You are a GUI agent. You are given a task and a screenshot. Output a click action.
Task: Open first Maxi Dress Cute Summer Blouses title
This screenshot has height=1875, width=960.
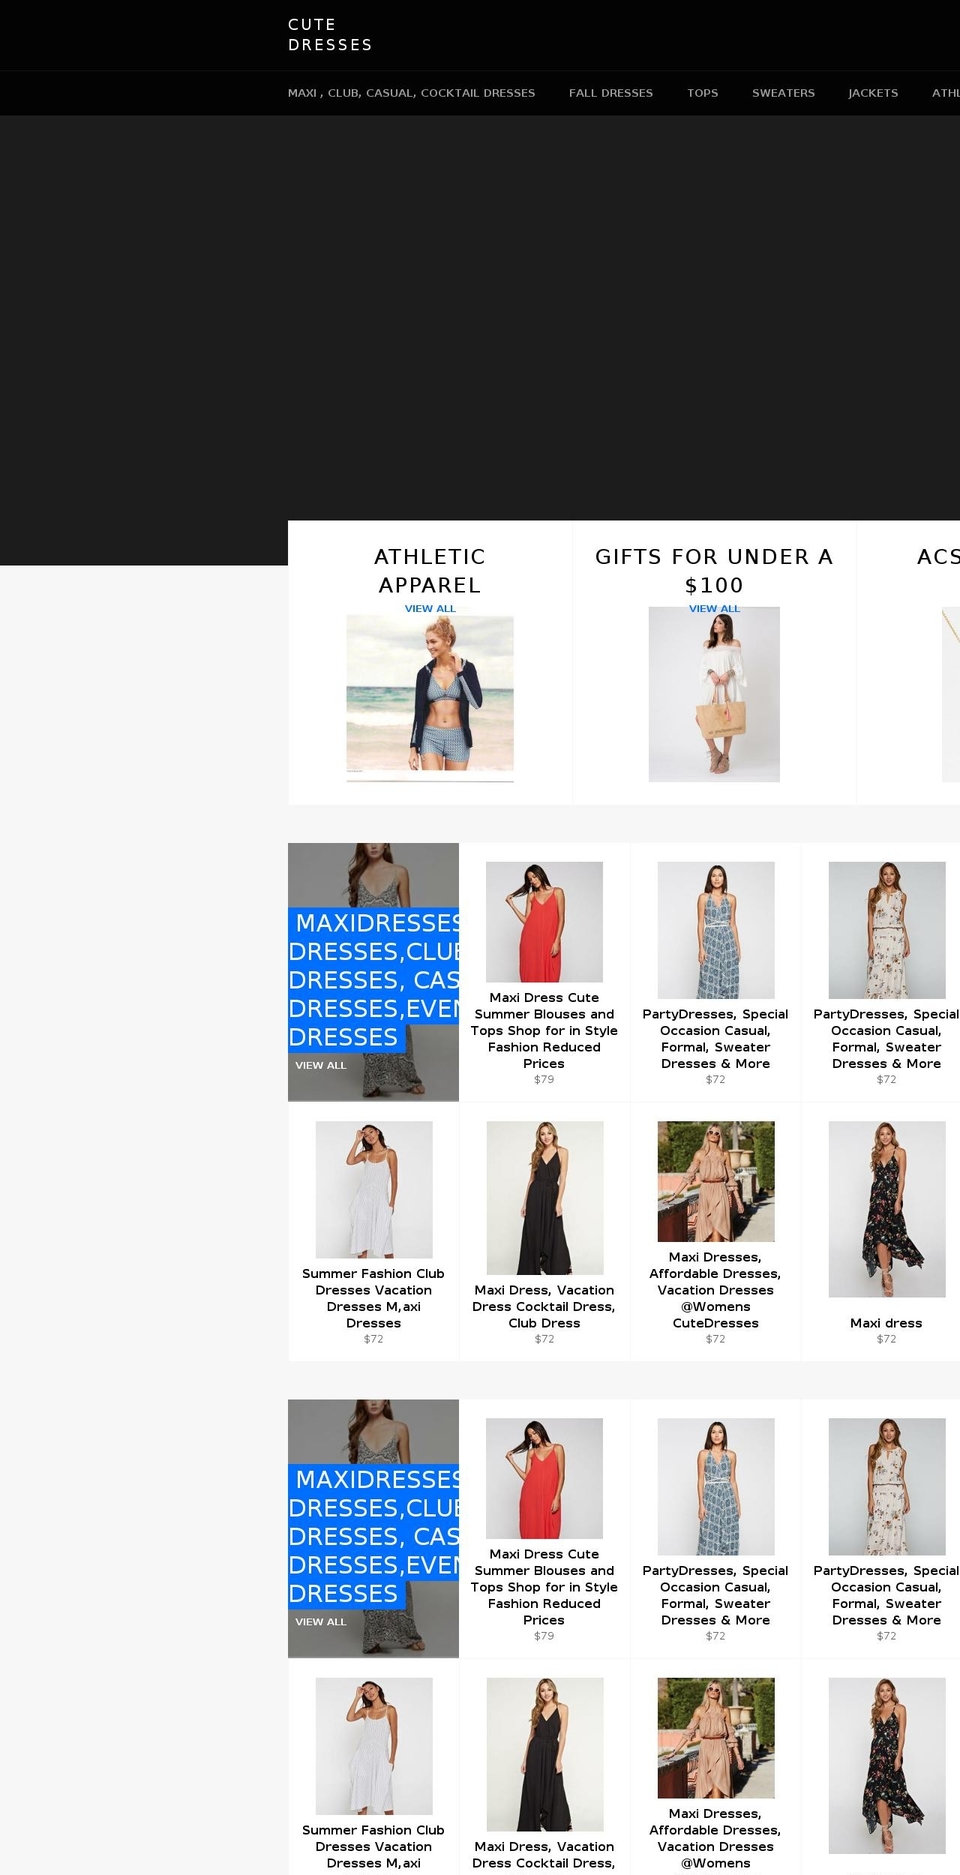[x=544, y=1030]
